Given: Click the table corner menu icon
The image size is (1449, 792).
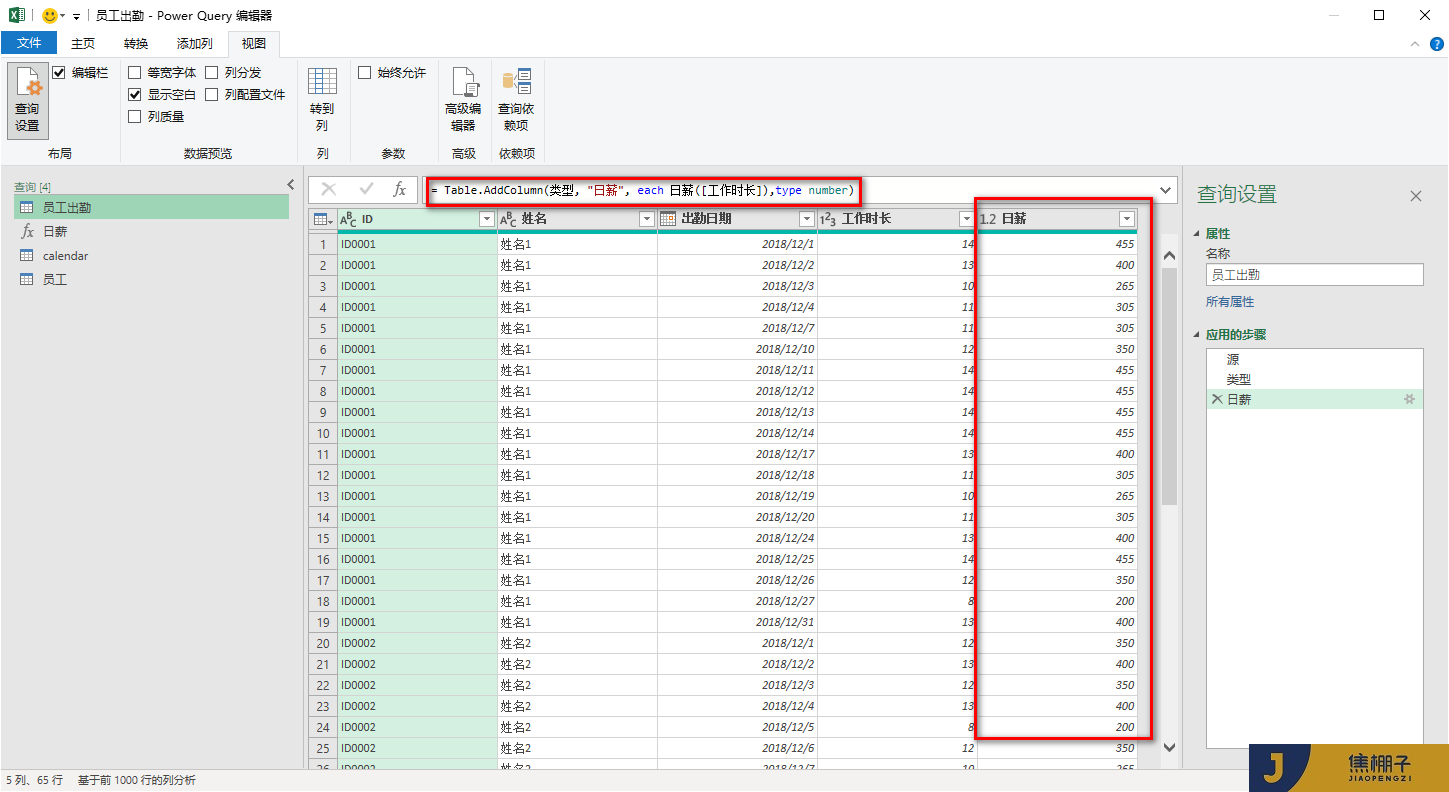Looking at the screenshot, I should pyautogui.click(x=323, y=219).
